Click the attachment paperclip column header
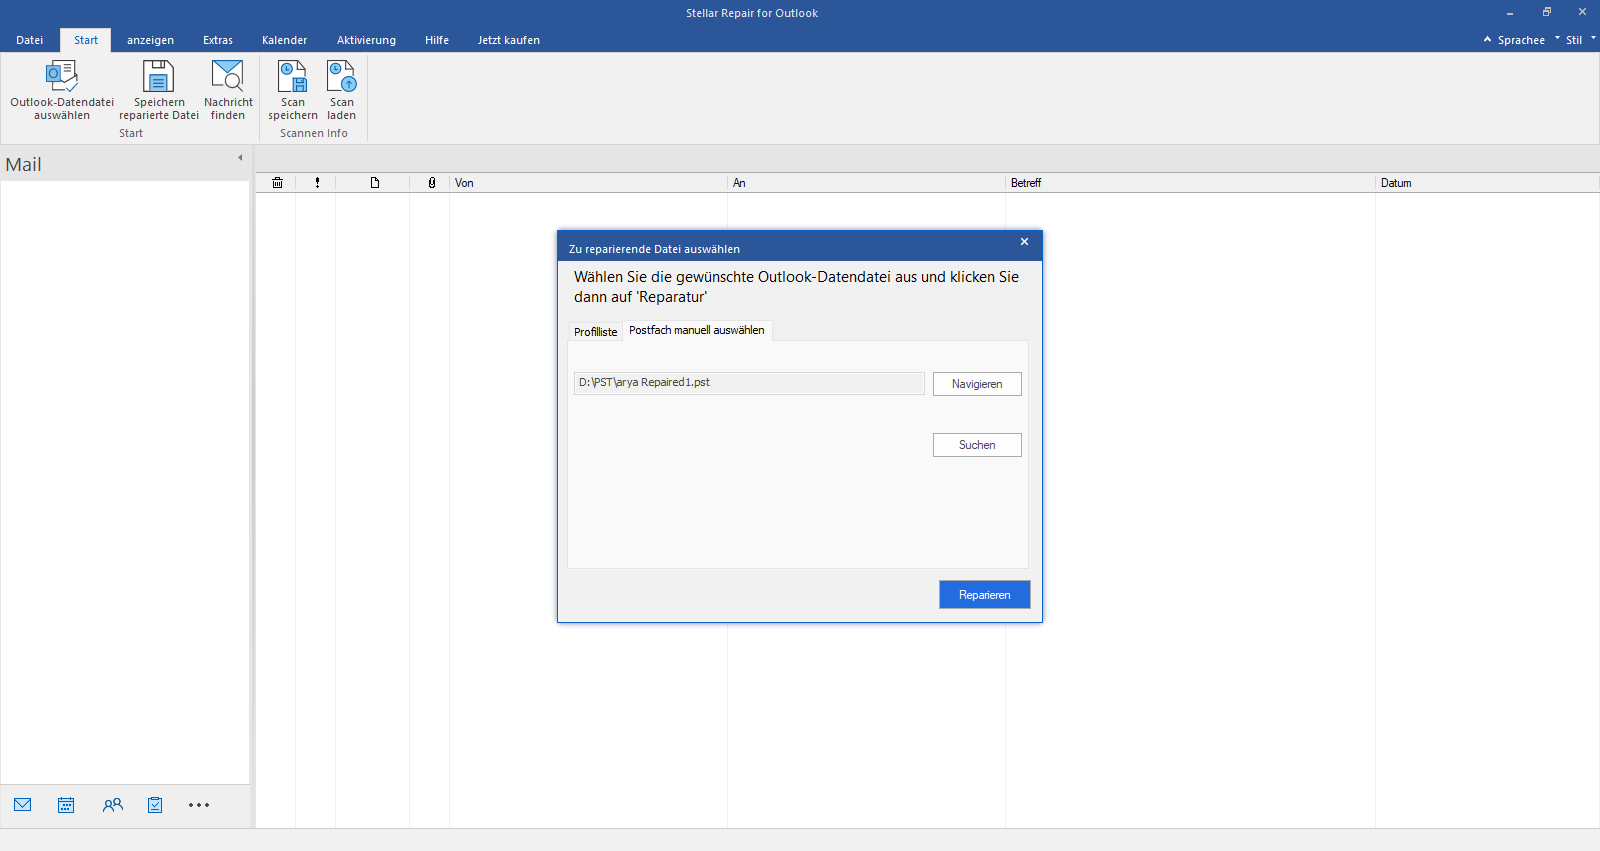Screen dimensions: 1600x851 pos(432,183)
